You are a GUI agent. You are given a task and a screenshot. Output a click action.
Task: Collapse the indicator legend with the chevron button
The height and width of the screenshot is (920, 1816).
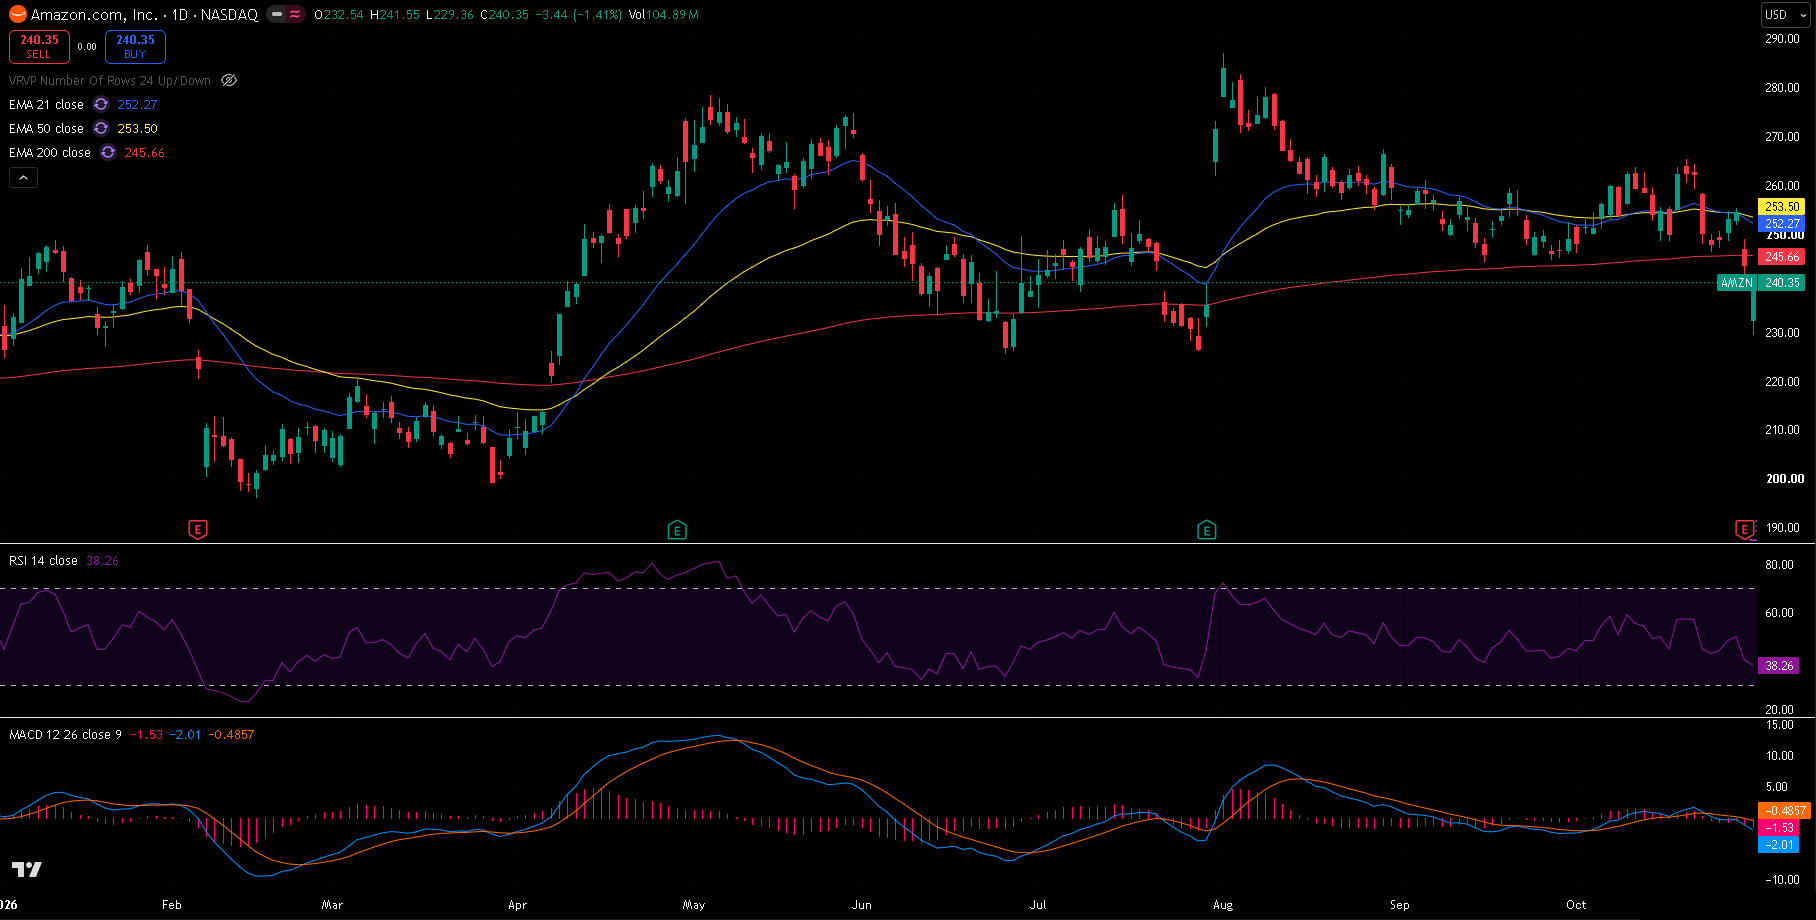pyautogui.click(x=23, y=177)
